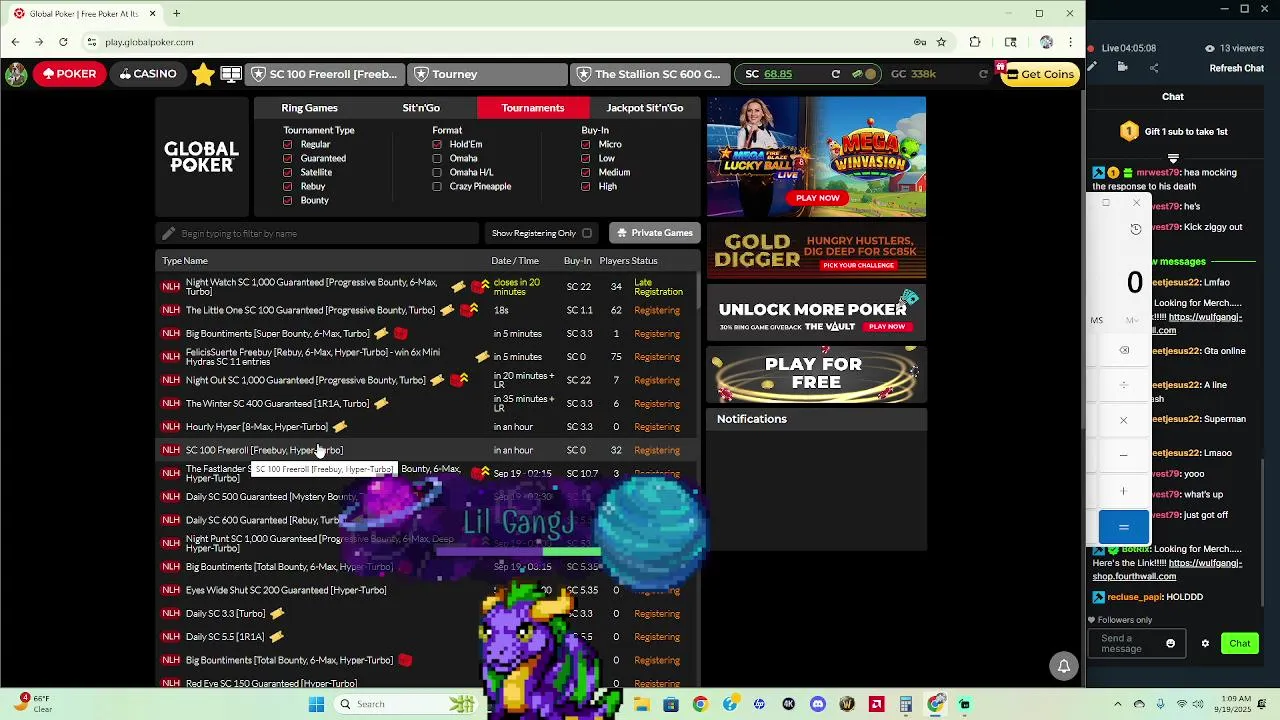Refresh the SC balance
Screen dimensions: 1280x720
(x=836, y=74)
